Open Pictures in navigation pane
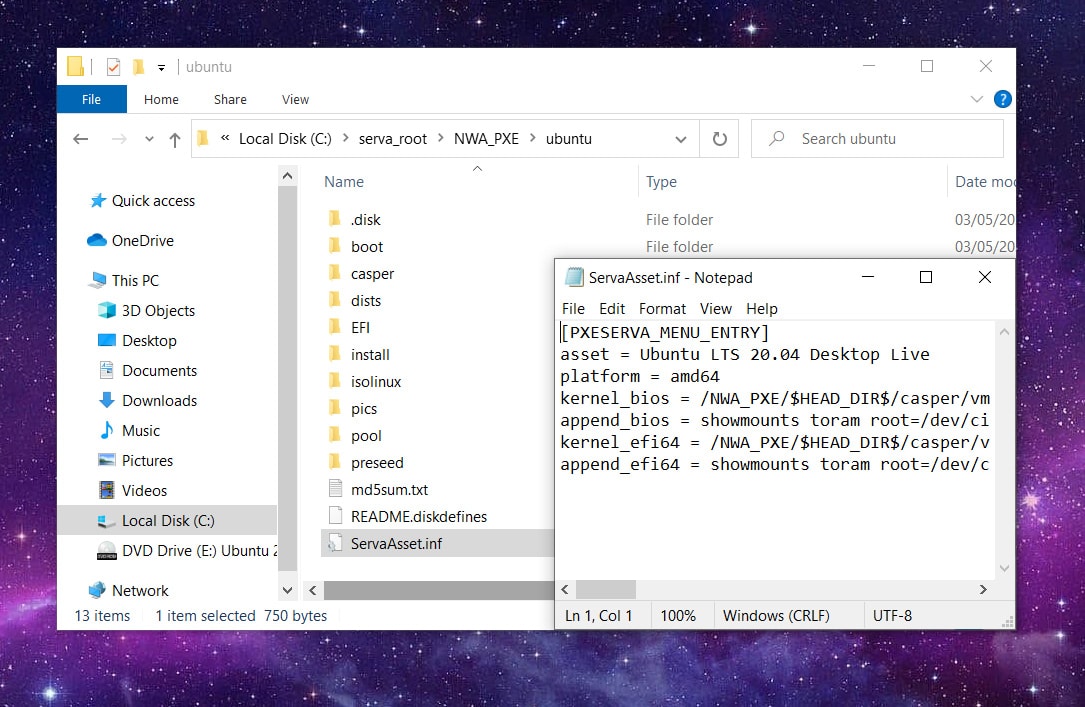The image size is (1085, 707). pos(136,461)
